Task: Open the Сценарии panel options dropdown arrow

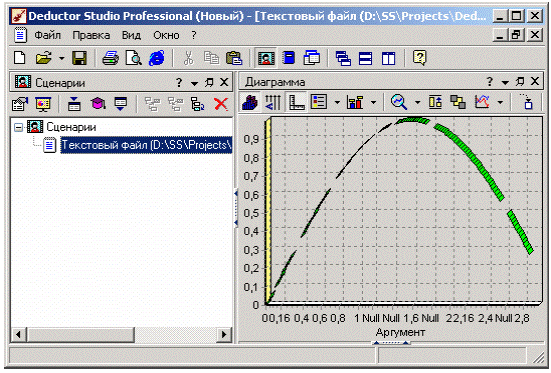Action: pos(194,83)
